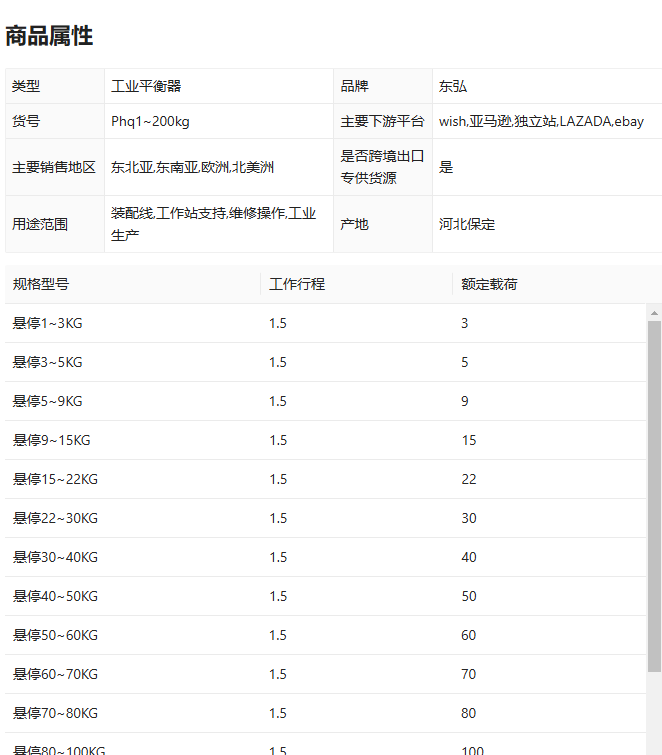Click the 额定载荷 column header
This screenshot has height=755, width=662.
(x=489, y=284)
